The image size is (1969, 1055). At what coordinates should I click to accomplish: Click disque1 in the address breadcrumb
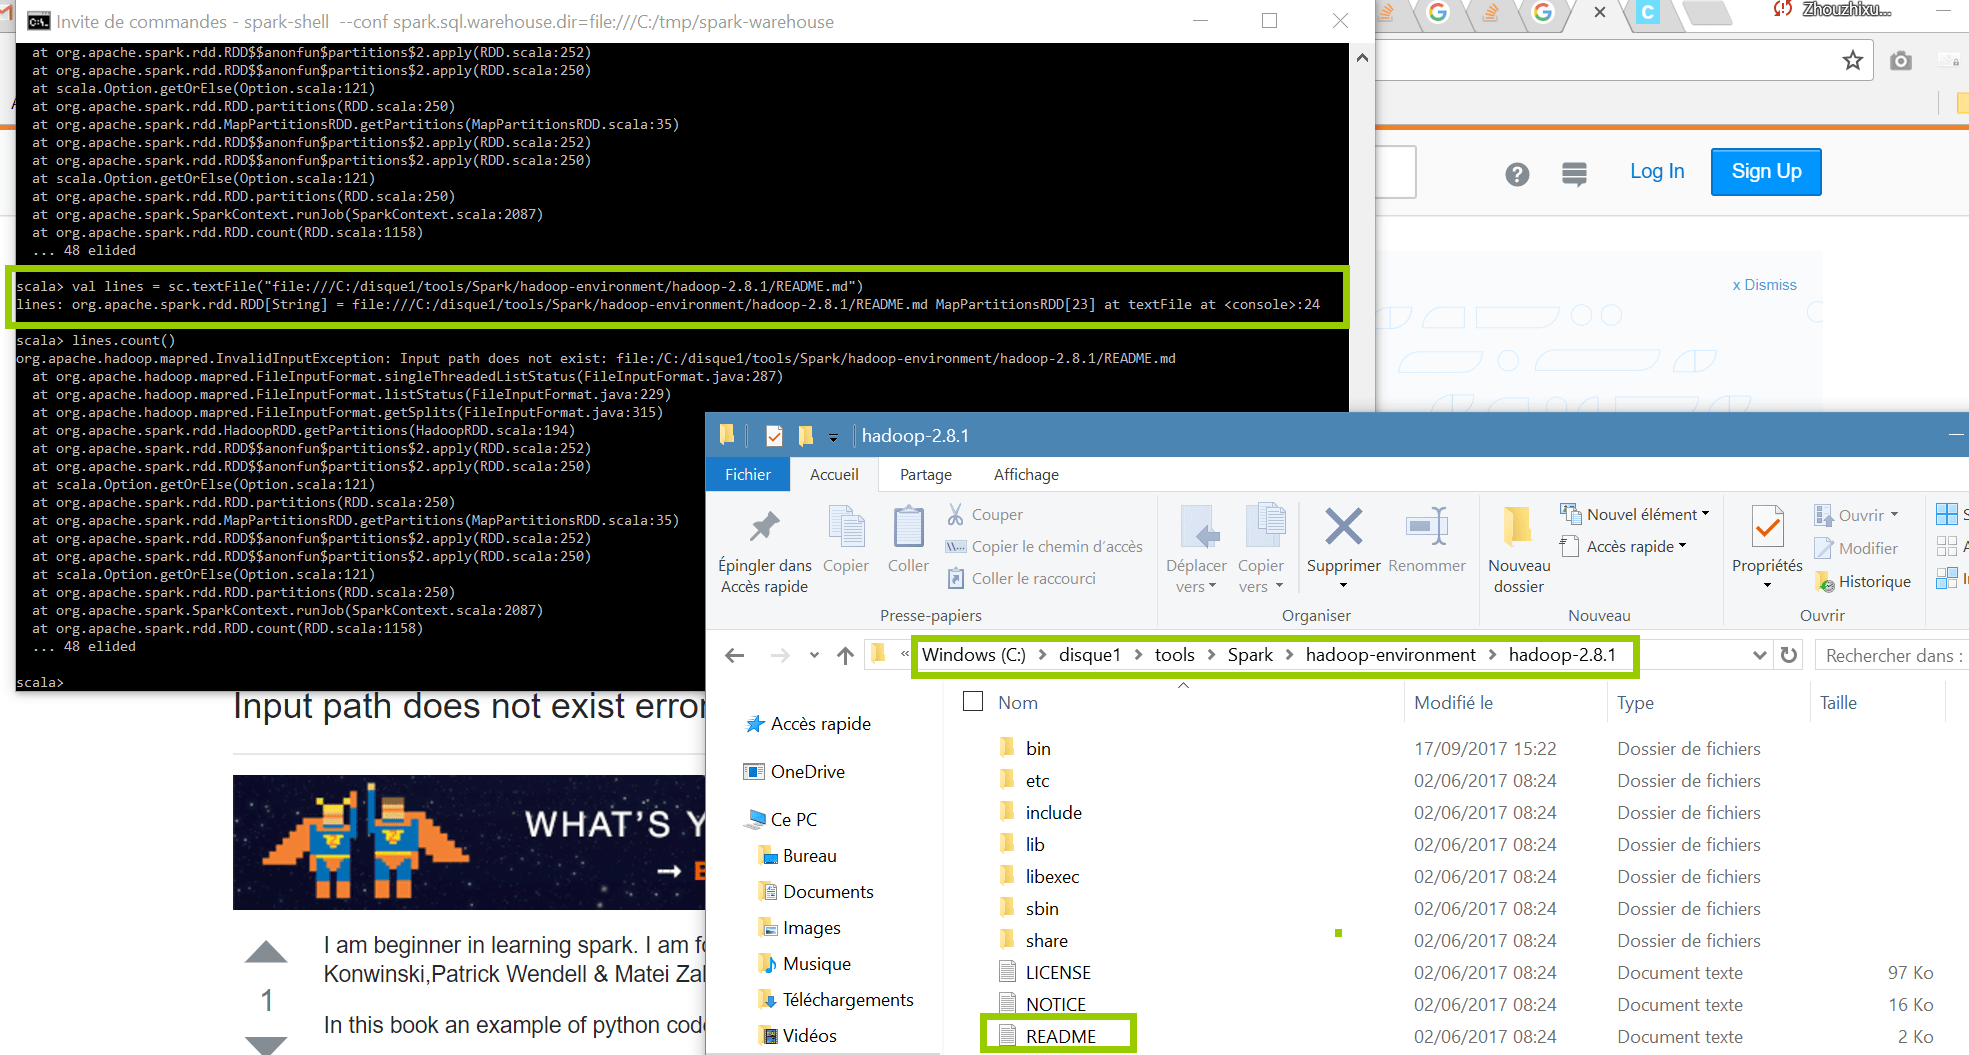[x=1089, y=655]
